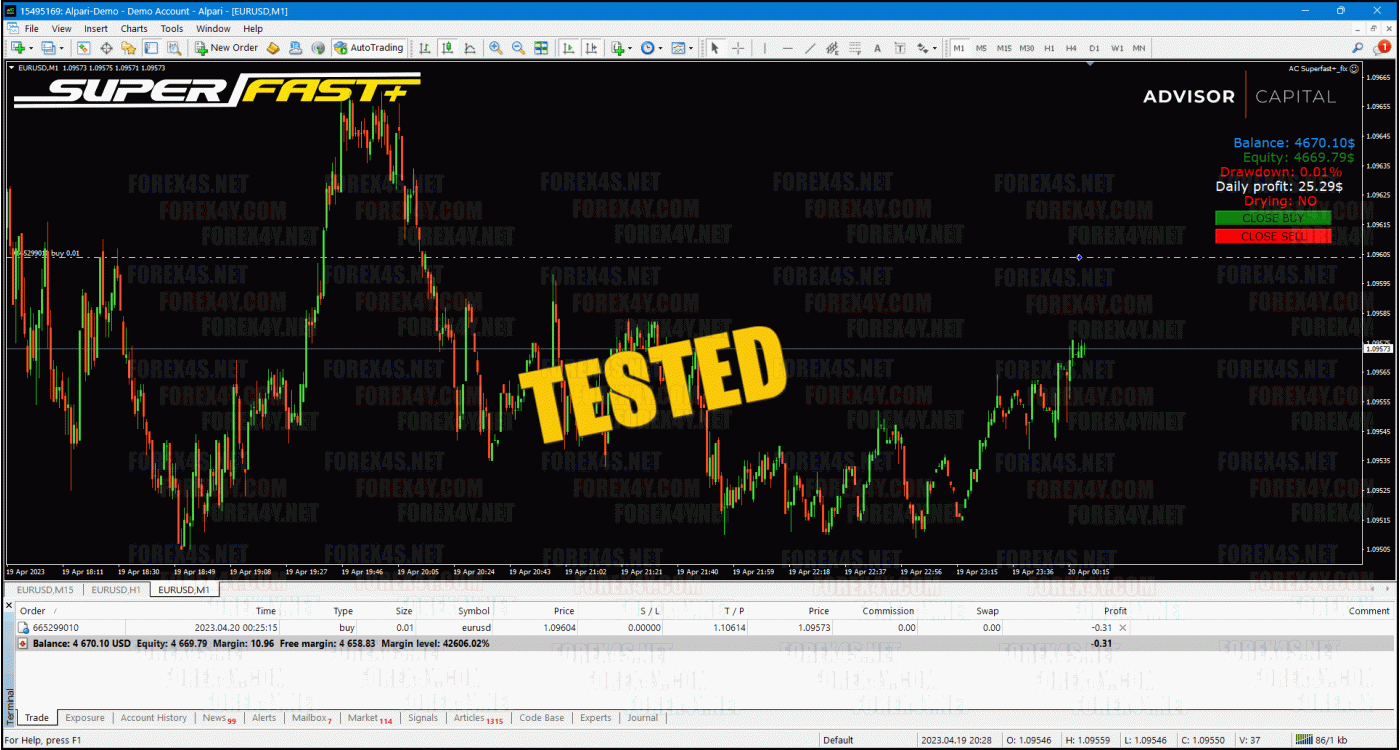Expand the indicators list dropdown arrow
The height and width of the screenshot is (750, 1400).
(x=630, y=47)
